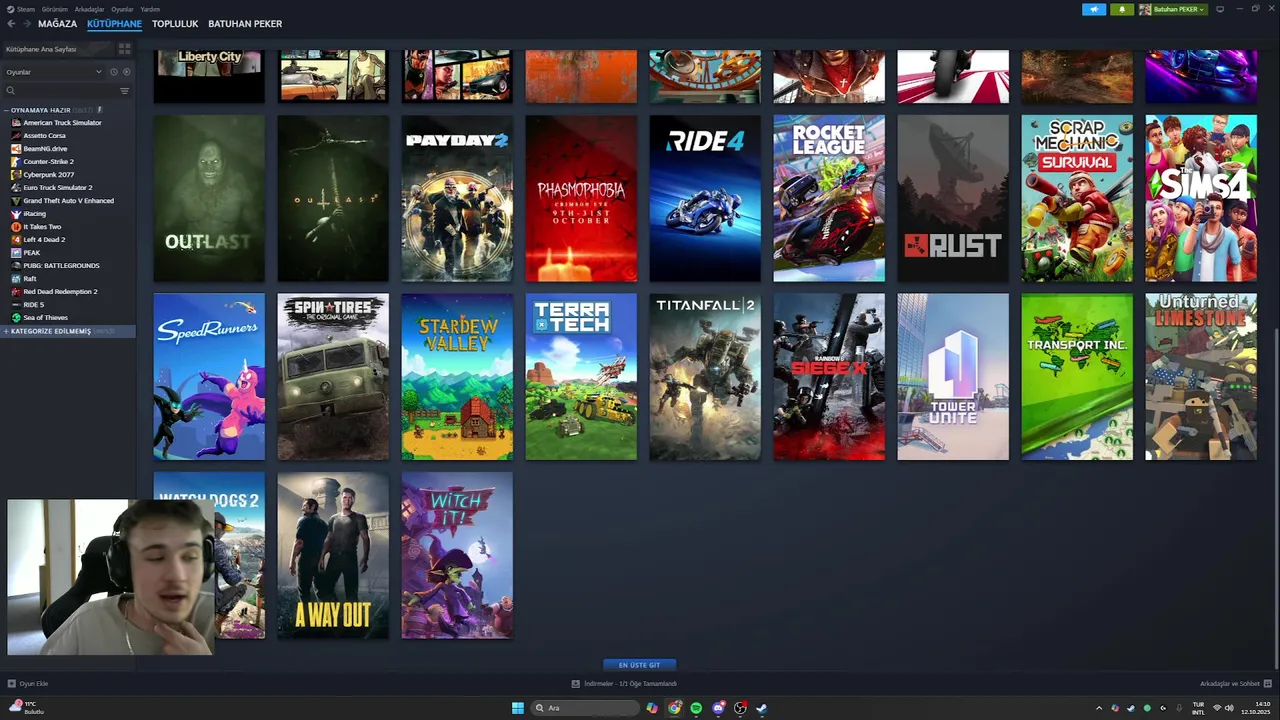Switch to the TOPLULUK tab
This screenshot has width=1280, height=720.
pyautogui.click(x=175, y=24)
